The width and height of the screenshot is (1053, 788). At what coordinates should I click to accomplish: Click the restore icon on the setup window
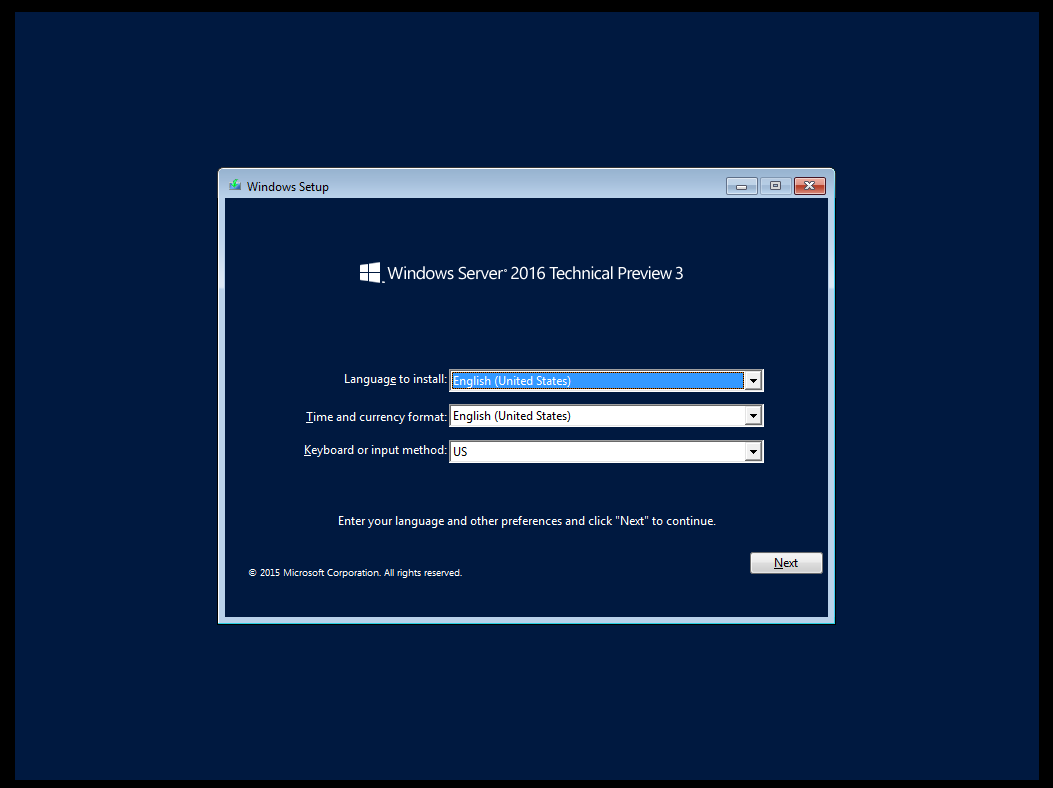pyautogui.click(x=775, y=186)
